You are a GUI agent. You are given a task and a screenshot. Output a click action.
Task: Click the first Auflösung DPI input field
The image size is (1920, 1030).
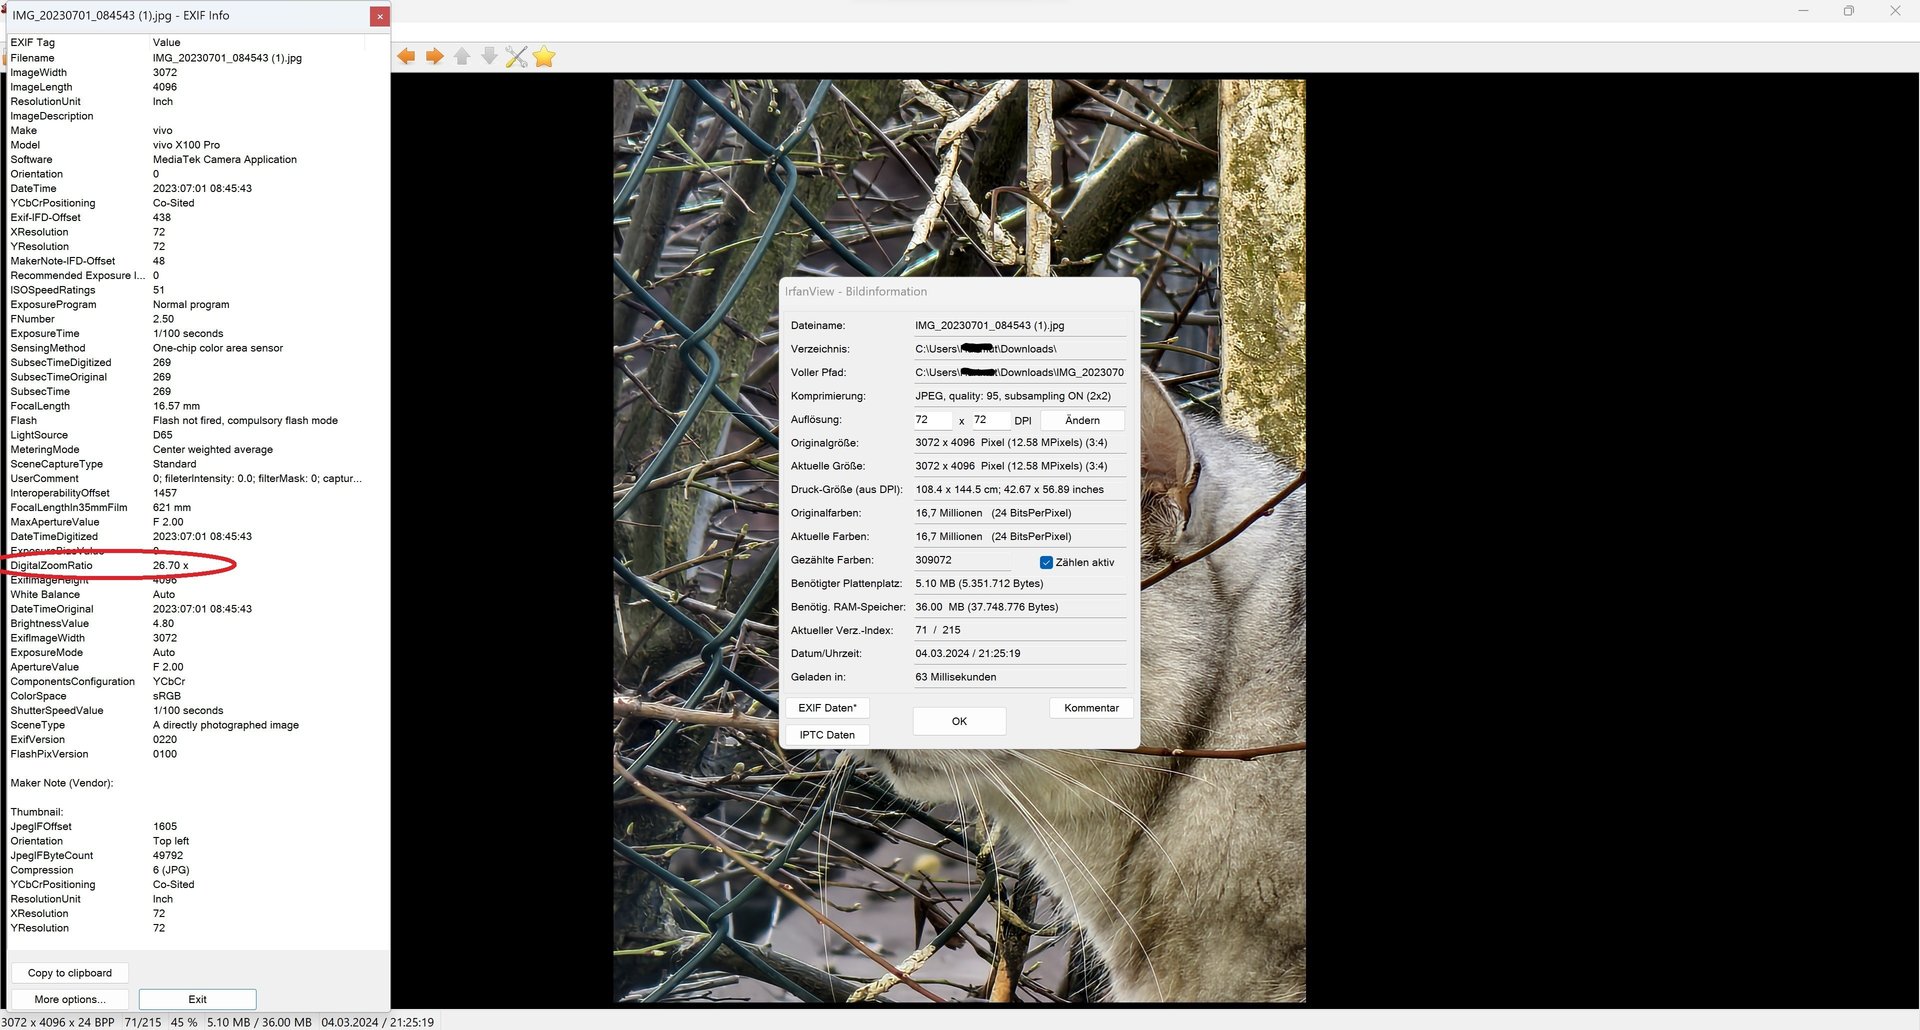[x=931, y=420]
